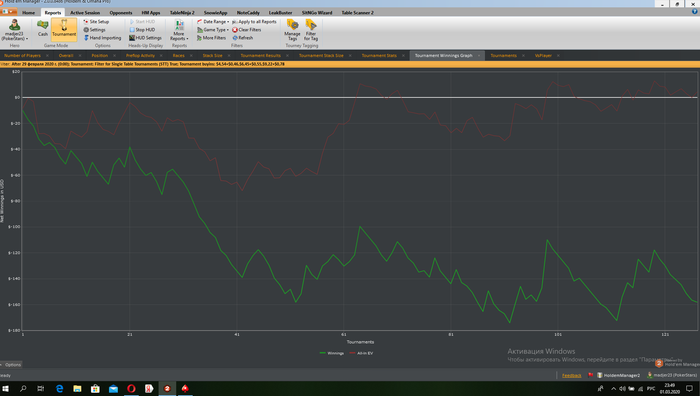Switch to the Home ribbon tab
Image resolution: width=700 pixels, height=396 pixels.
pyautogui.click(x=29, y=13)
